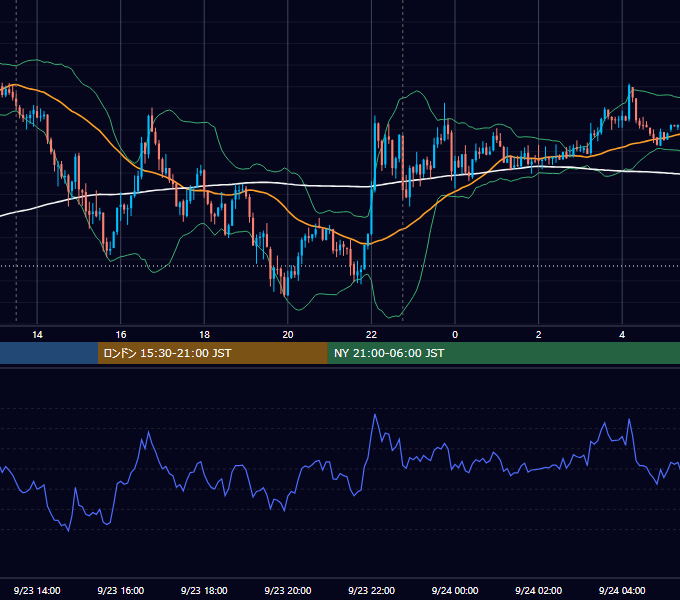Image resolution: width=680 pixels, height=600 pixels.
Task: Click the 22 hour label on the upper time axis
Action: click(371, 335)
